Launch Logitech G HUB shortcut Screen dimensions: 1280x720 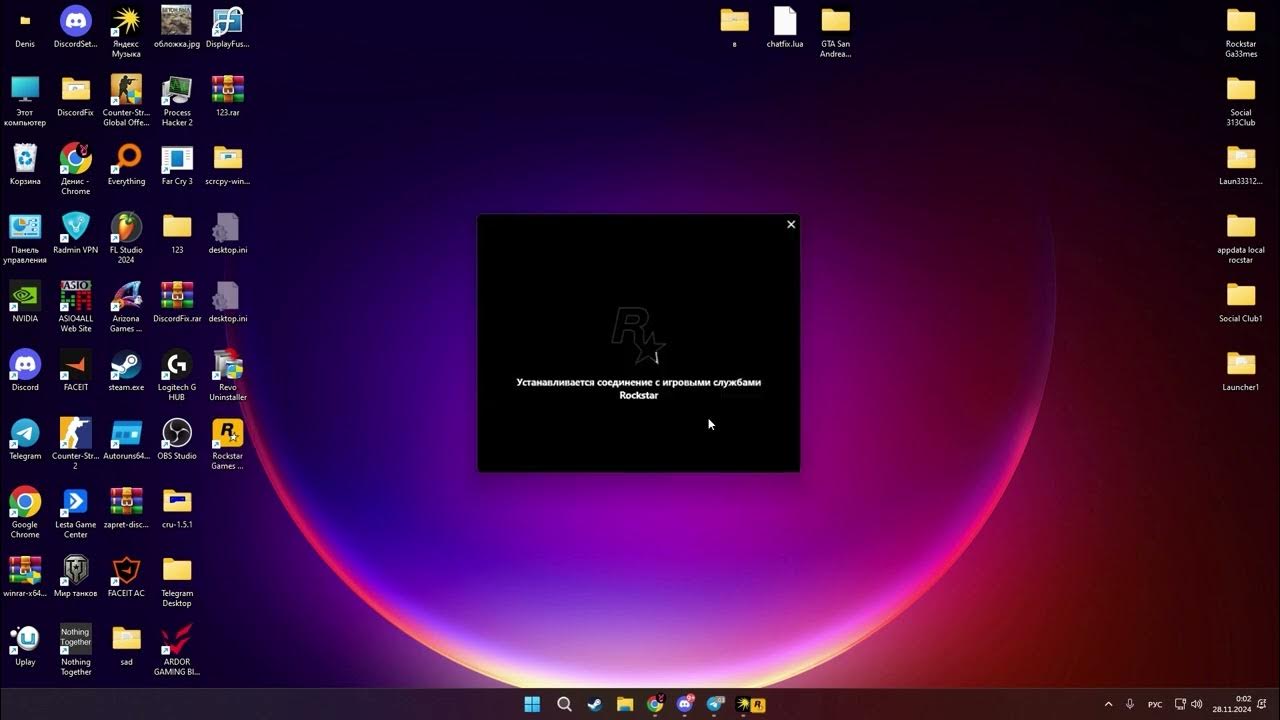coord(177,375)
